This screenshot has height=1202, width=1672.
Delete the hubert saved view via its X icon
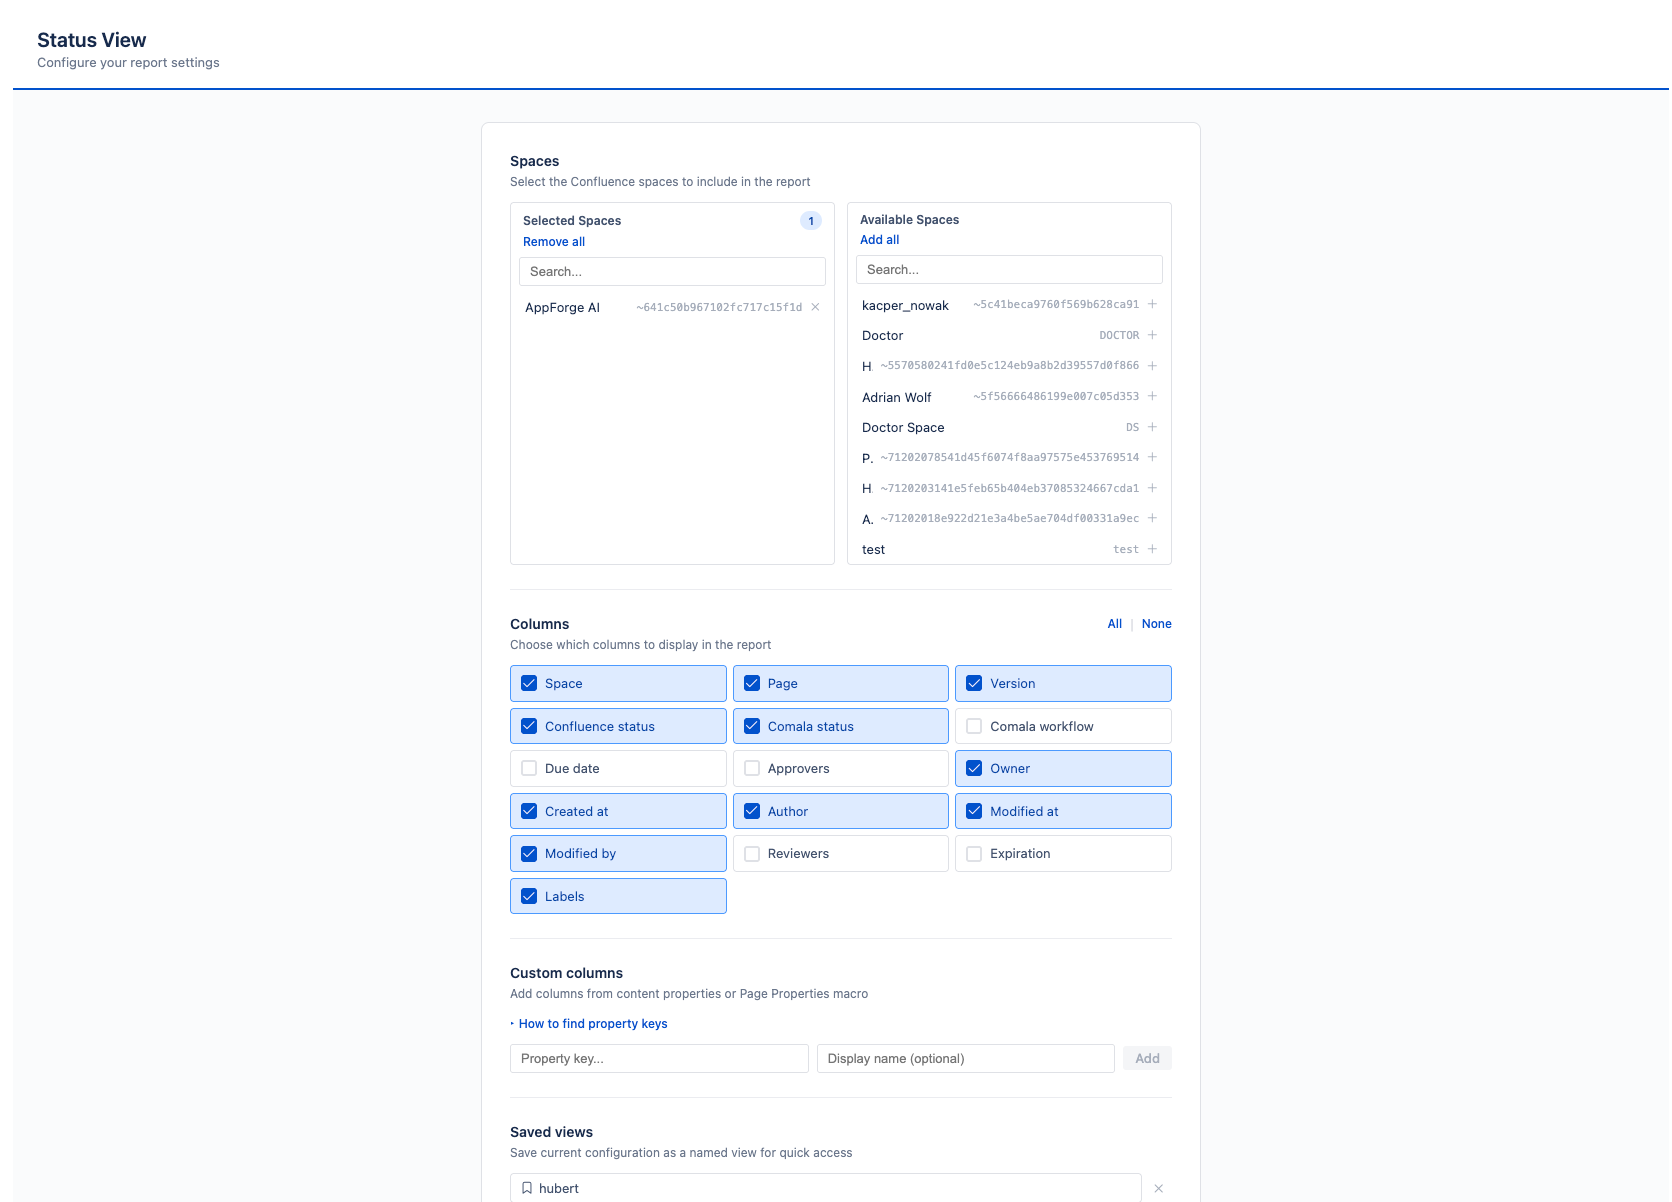pyautogui.click(x=1158, y=1188)
